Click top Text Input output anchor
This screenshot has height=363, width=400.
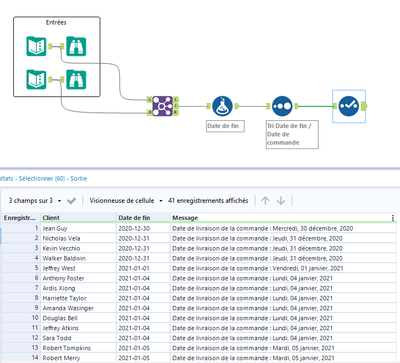pos(50,46)
